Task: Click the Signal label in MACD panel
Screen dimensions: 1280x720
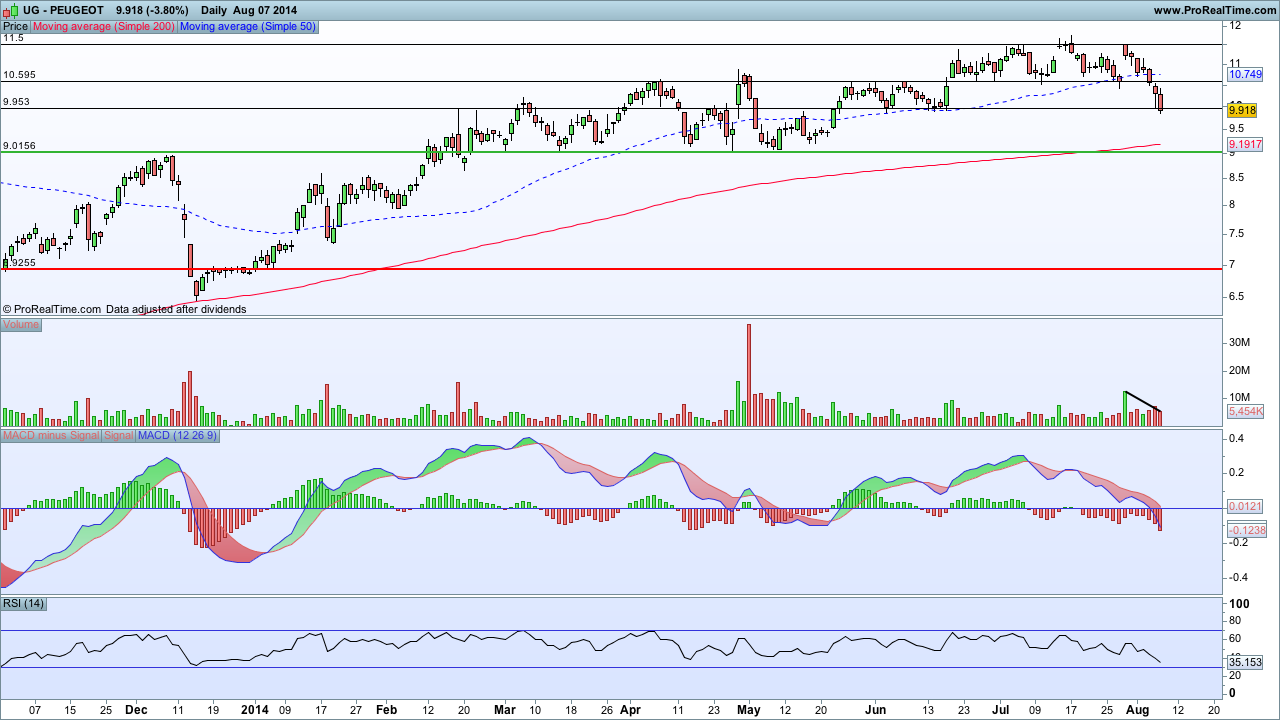Action: pos(119,436)
